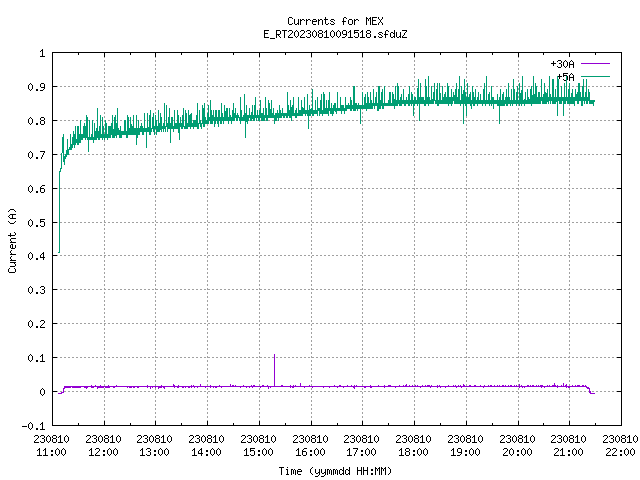Click the chart title 'Currents for MEX'

tap(335, 21)
